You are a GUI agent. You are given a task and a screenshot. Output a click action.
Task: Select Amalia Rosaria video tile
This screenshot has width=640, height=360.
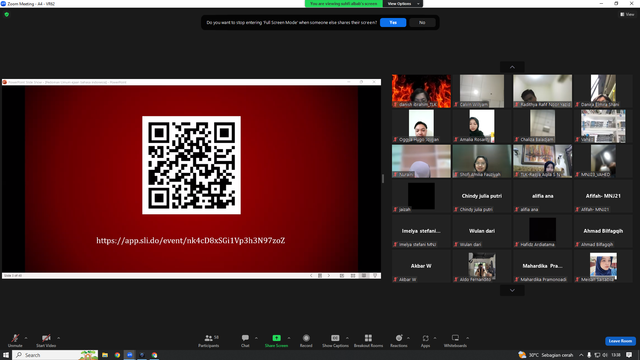tap(482, 126)
